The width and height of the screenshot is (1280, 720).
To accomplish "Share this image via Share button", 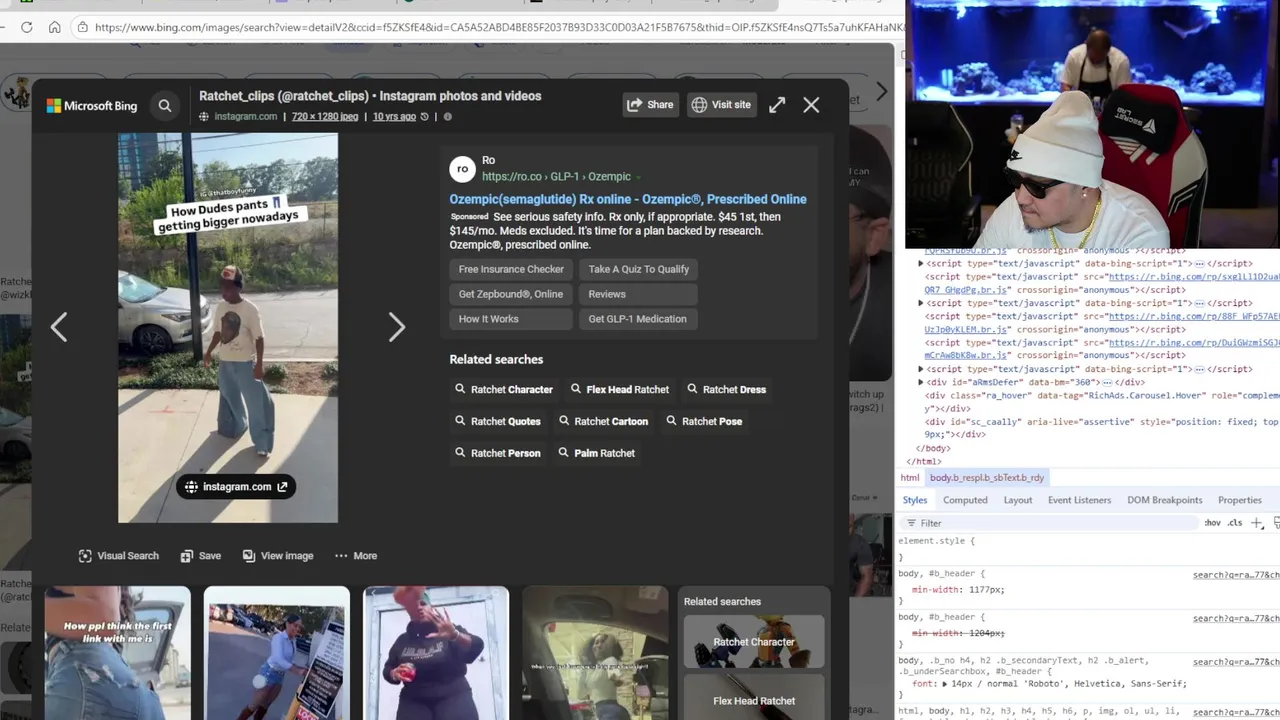I will click(x=650, y=105).
